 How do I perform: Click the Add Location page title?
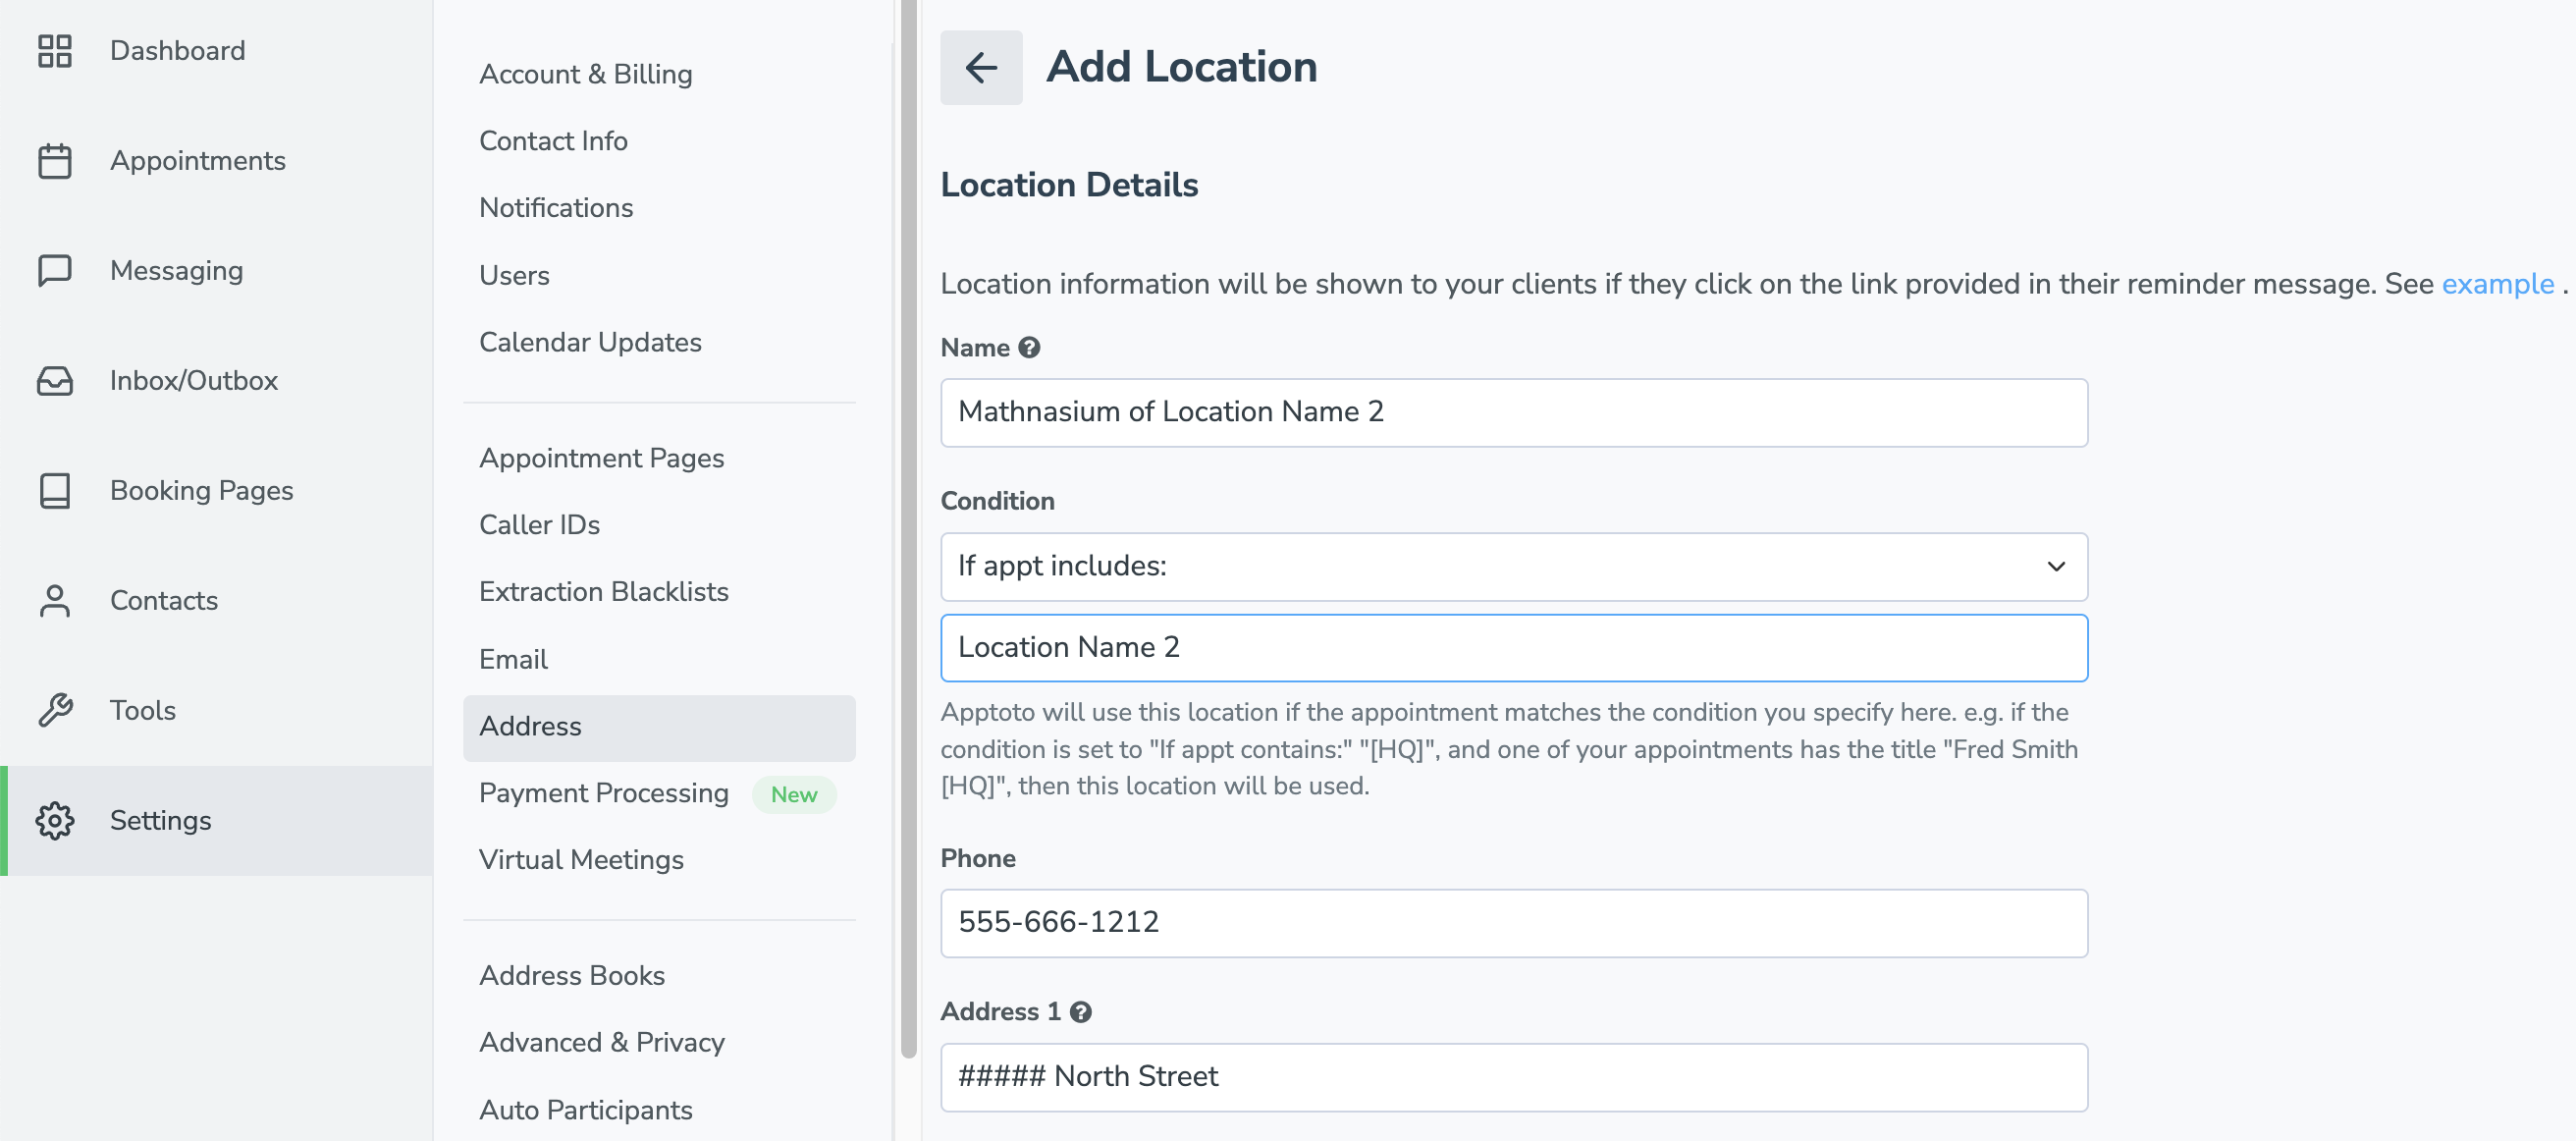pos(1181,67)
